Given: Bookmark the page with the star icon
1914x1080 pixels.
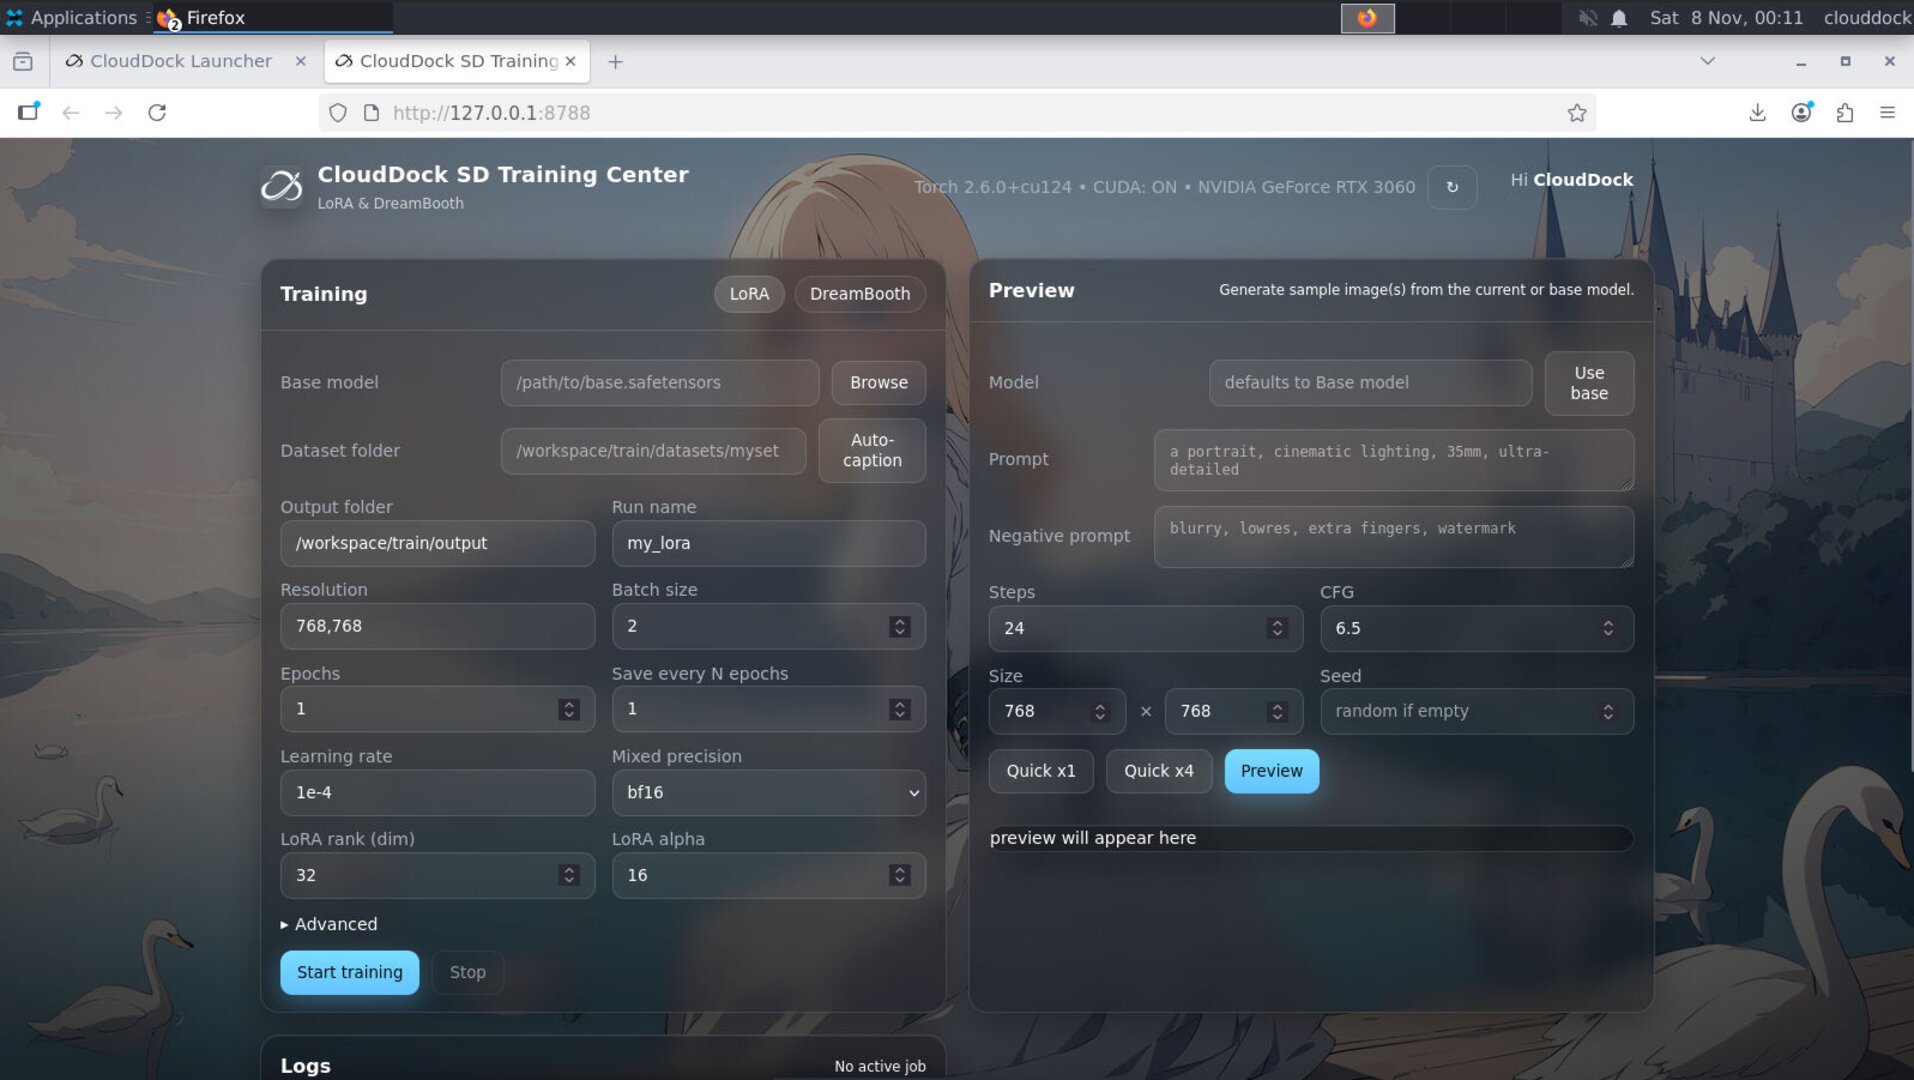Looking at the screenshot, I should [1577, 113].
